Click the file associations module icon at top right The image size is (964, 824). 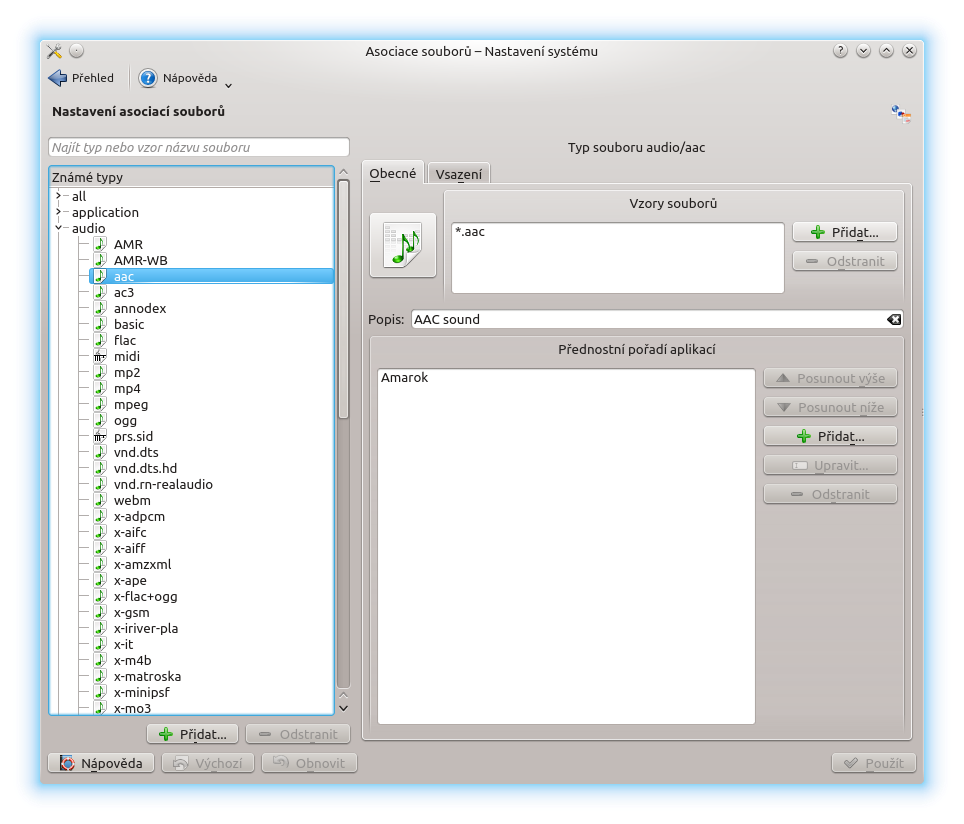(x=901, y=114)
